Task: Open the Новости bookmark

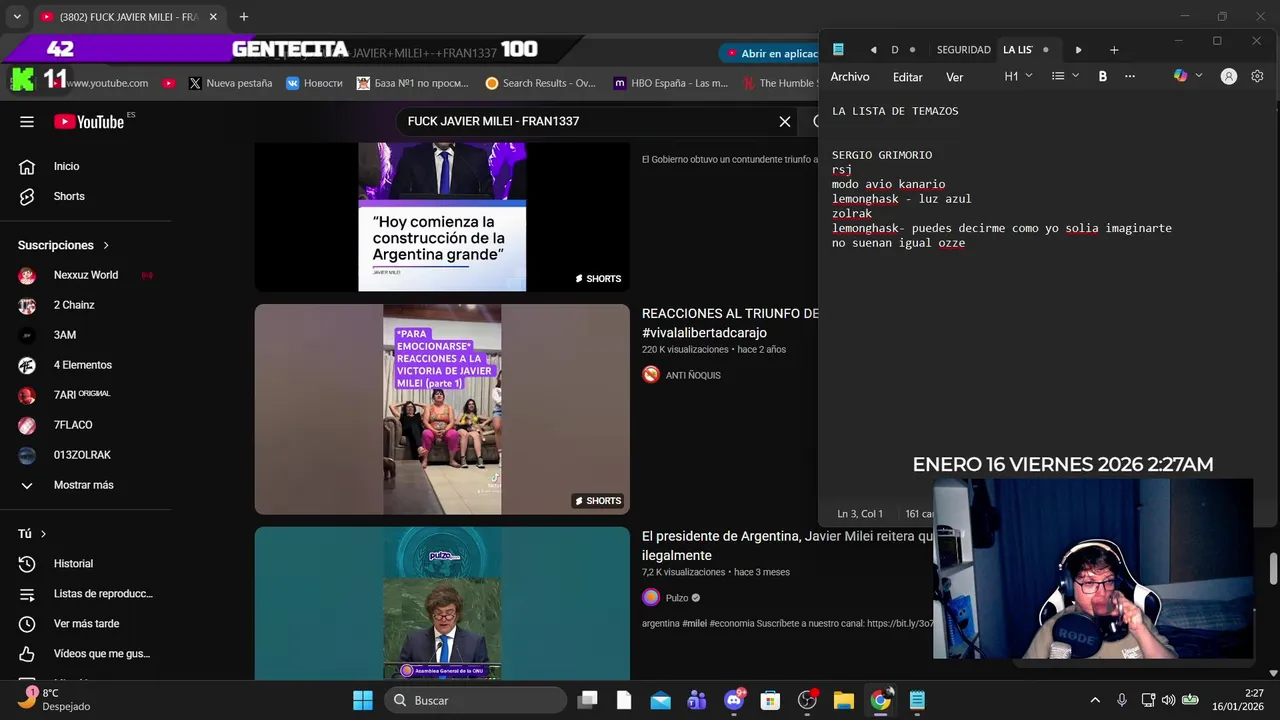Action: [x=313, y=83]
